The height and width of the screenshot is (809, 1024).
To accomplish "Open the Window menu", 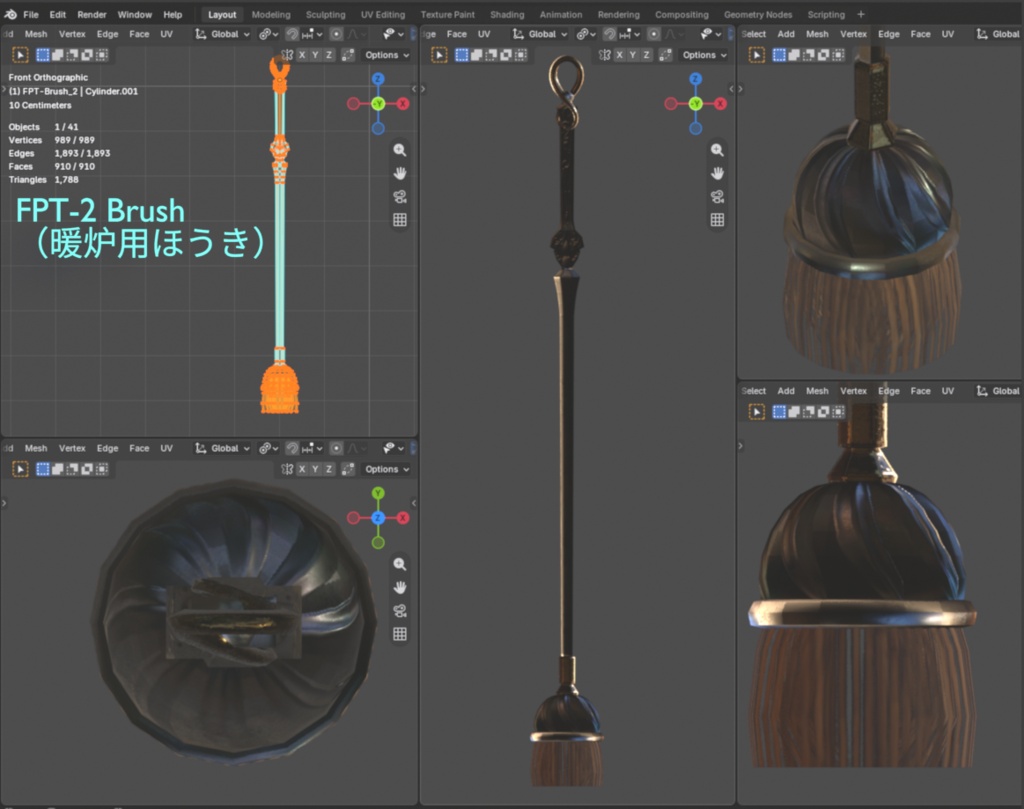I will pos(135,14).
